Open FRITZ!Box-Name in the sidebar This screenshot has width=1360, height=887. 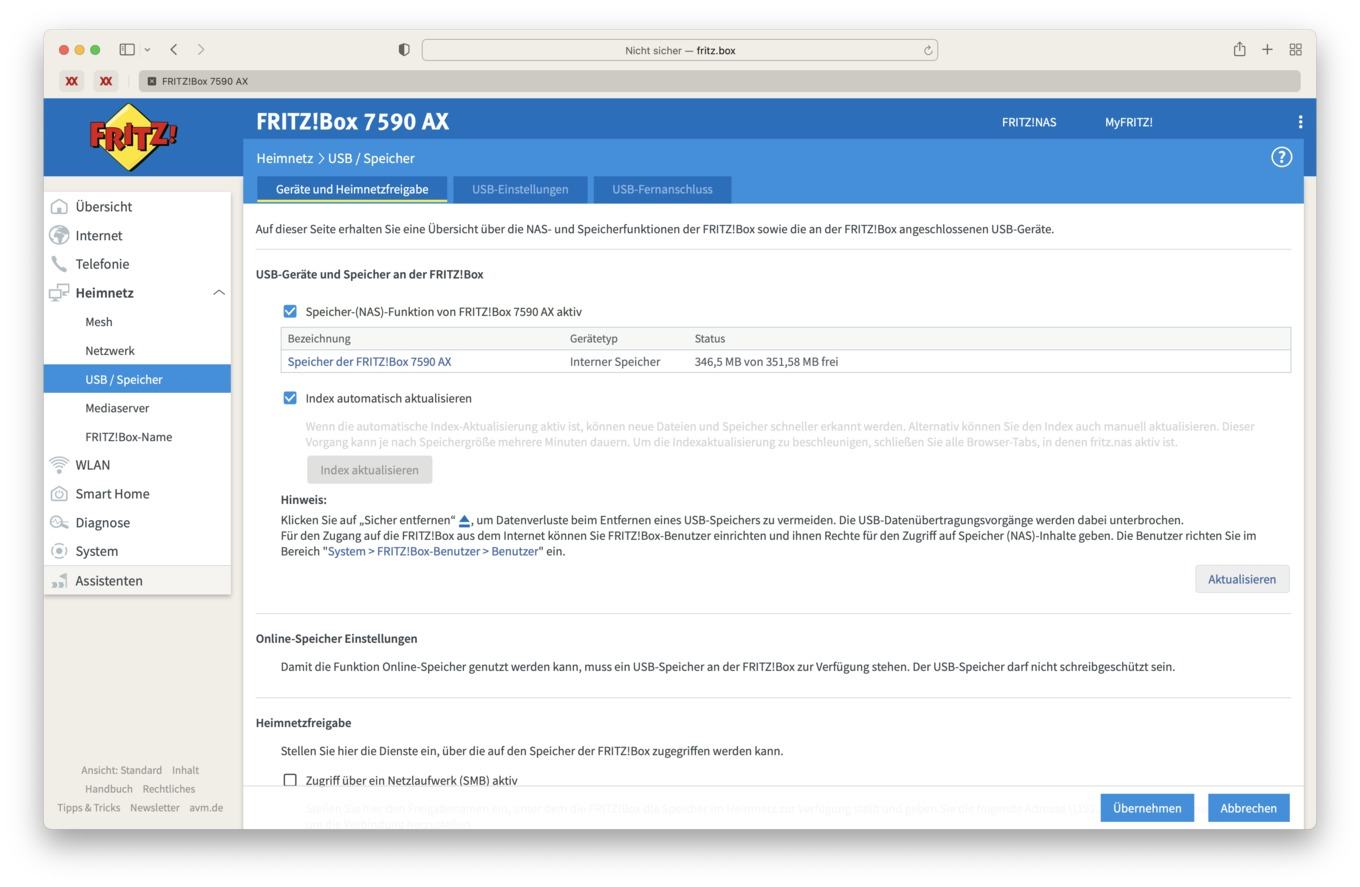(x=128, y=437)
